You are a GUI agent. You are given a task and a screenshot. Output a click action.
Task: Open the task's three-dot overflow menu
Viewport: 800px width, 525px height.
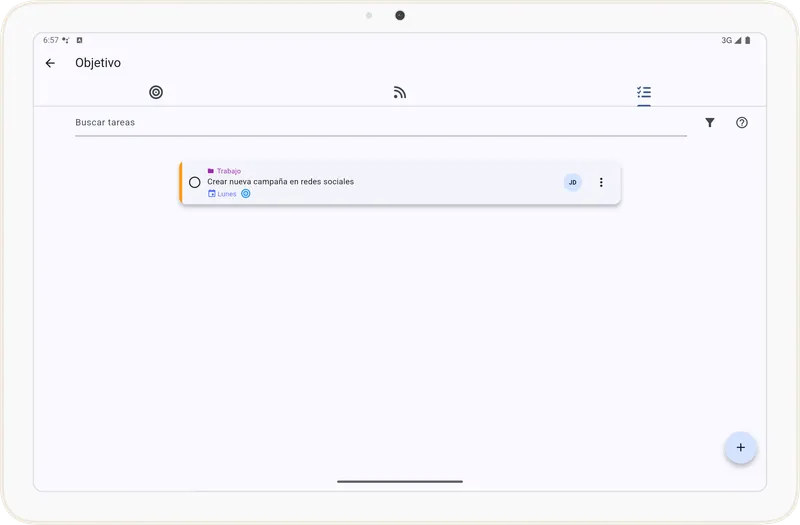(x=601, y=182)
